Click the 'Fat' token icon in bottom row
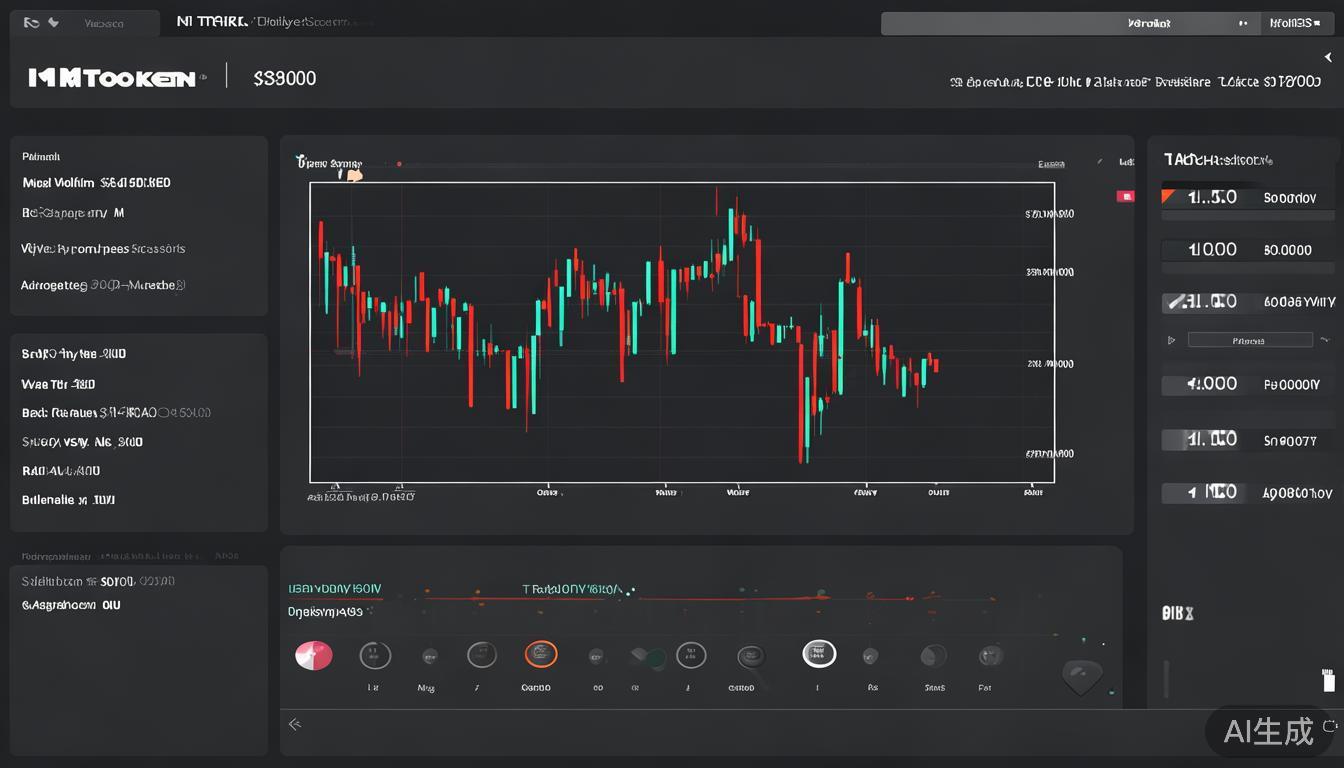Image resolution: width=1344 pixels, height=768 pixels. point(988,655)
